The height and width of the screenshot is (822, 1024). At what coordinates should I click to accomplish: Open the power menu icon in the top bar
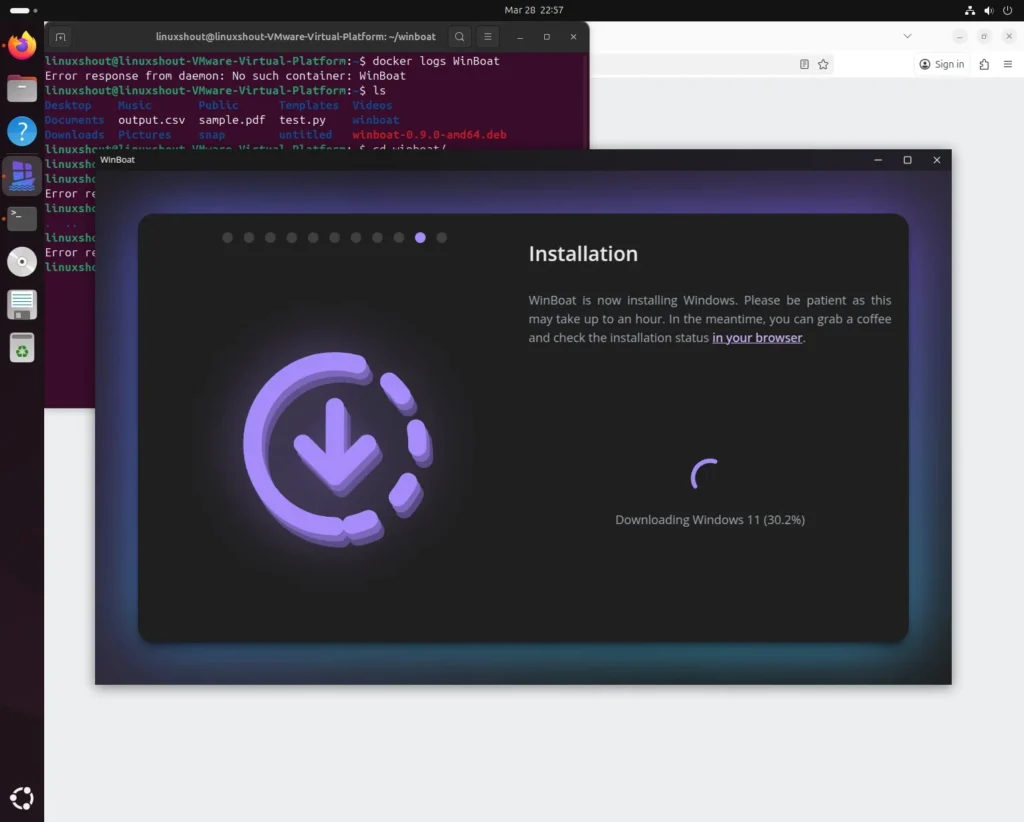(x=1008, y=10)
